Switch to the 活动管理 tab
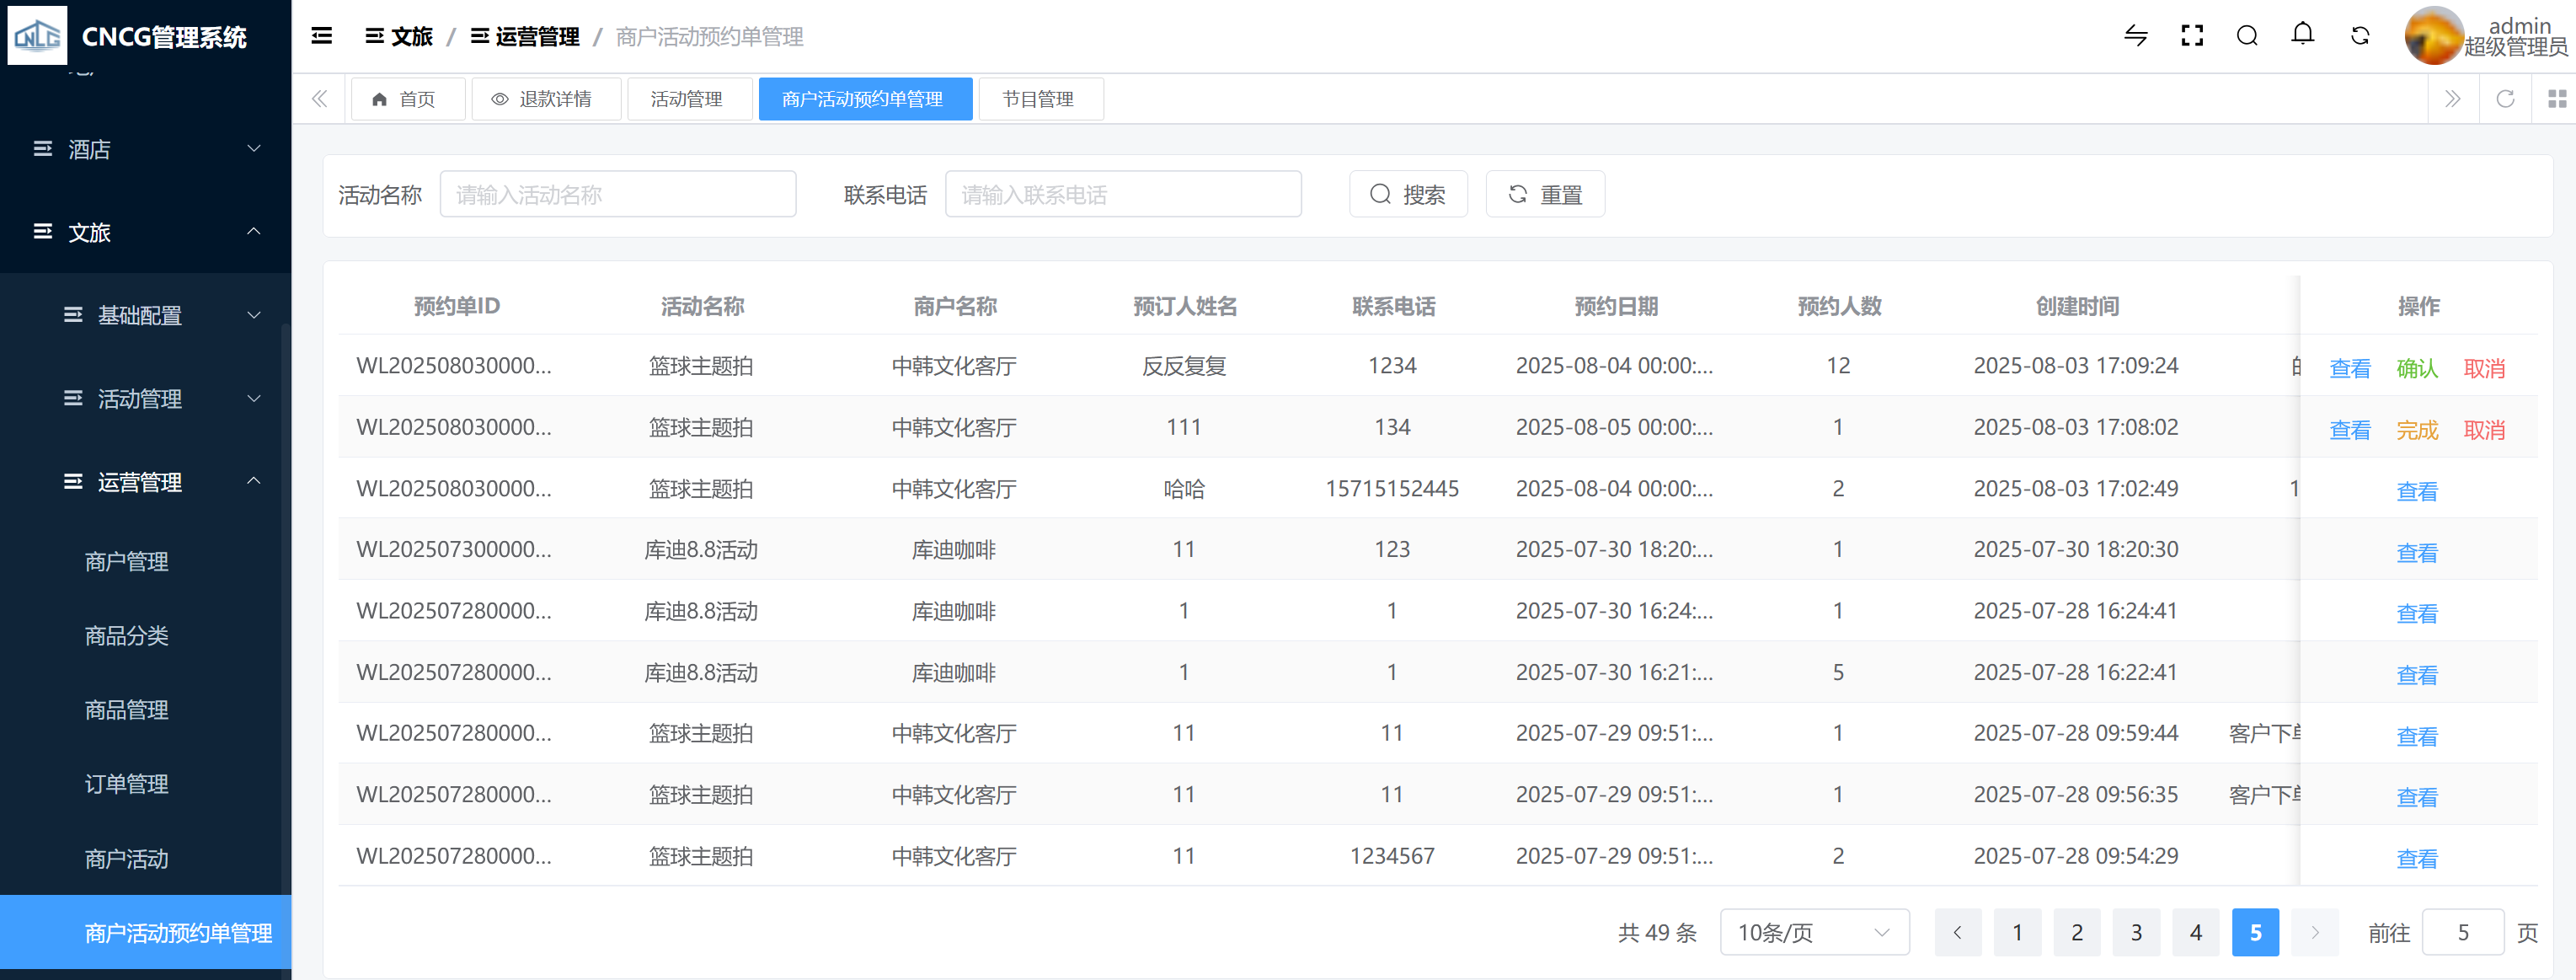 687,99
